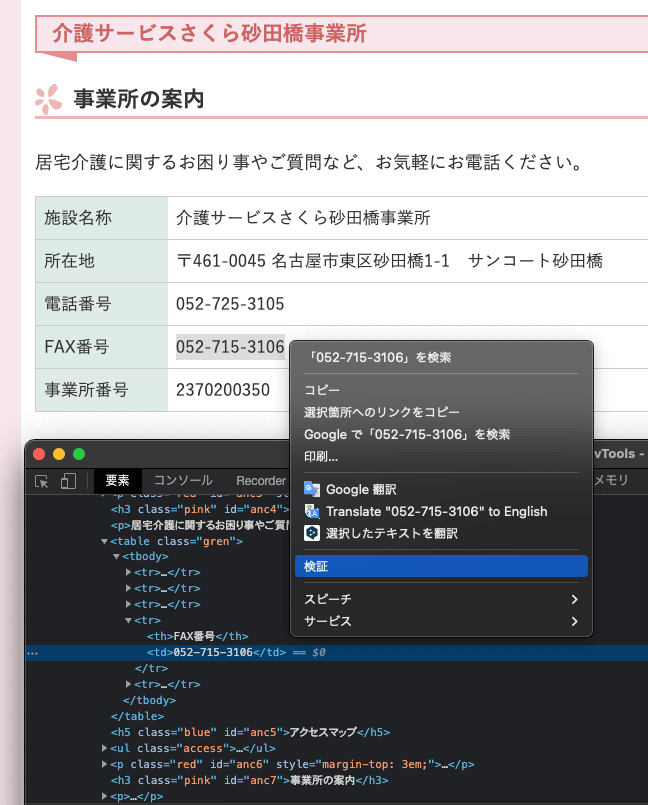The image size is (648, 805).
Task: Activate the element picker (inspect) icon
Action: [x=42, y=481]
